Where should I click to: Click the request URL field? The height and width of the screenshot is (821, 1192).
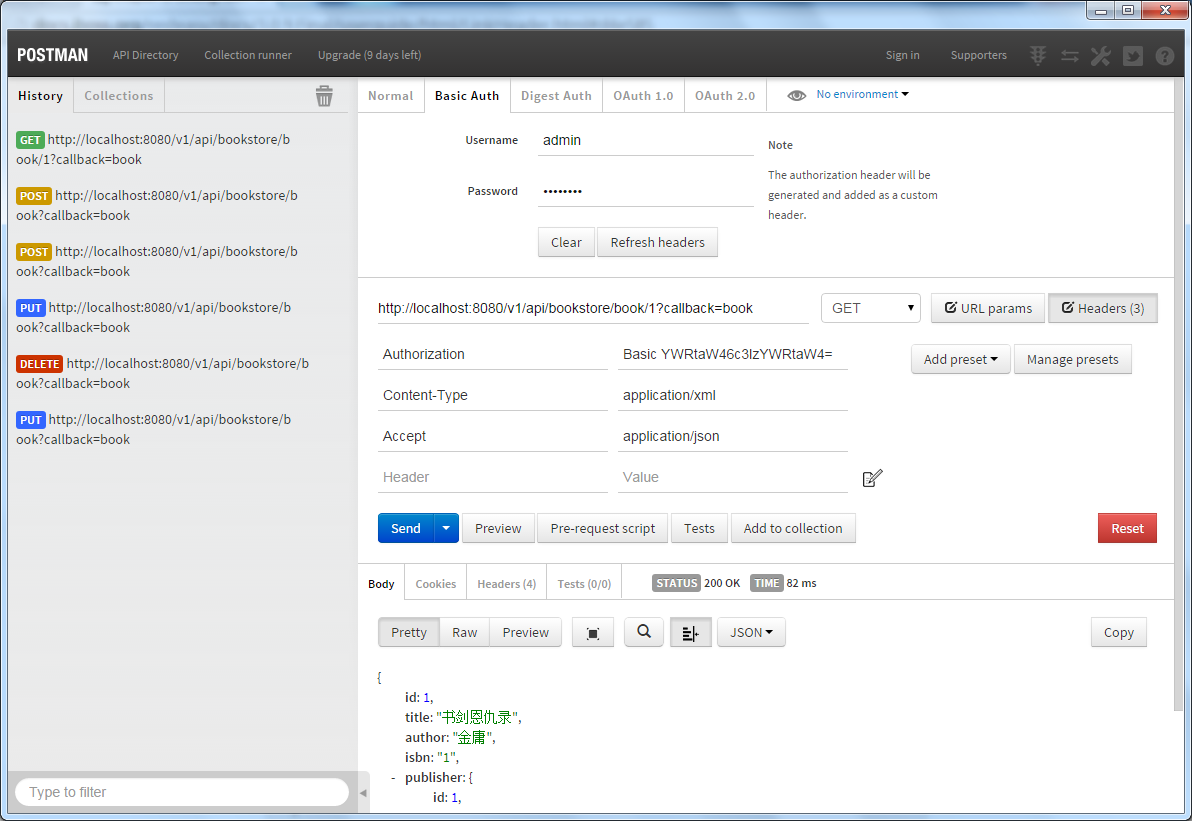[593, 308]
